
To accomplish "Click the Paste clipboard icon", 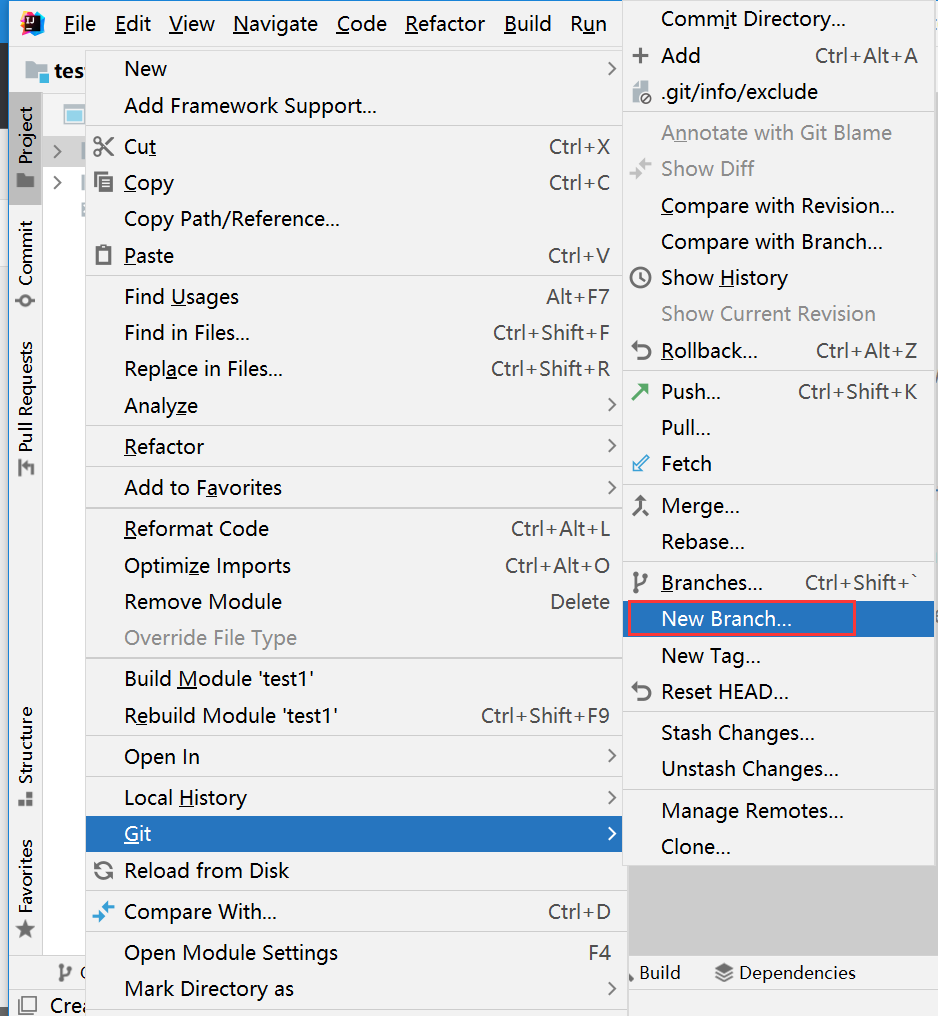I will [104, 255].
